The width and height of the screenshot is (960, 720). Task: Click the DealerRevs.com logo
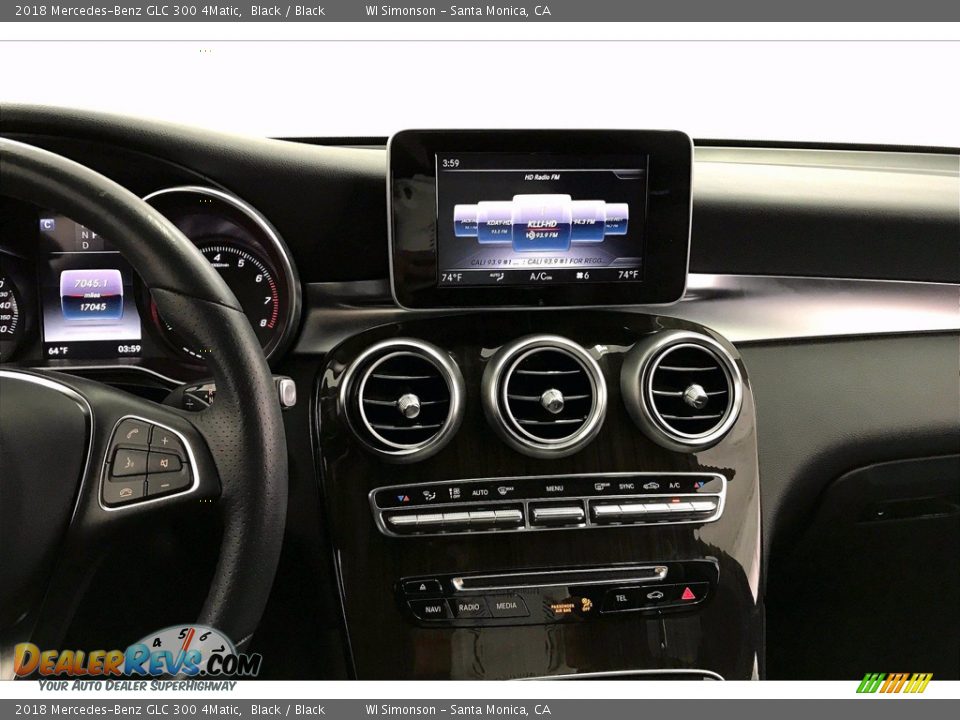137,658
